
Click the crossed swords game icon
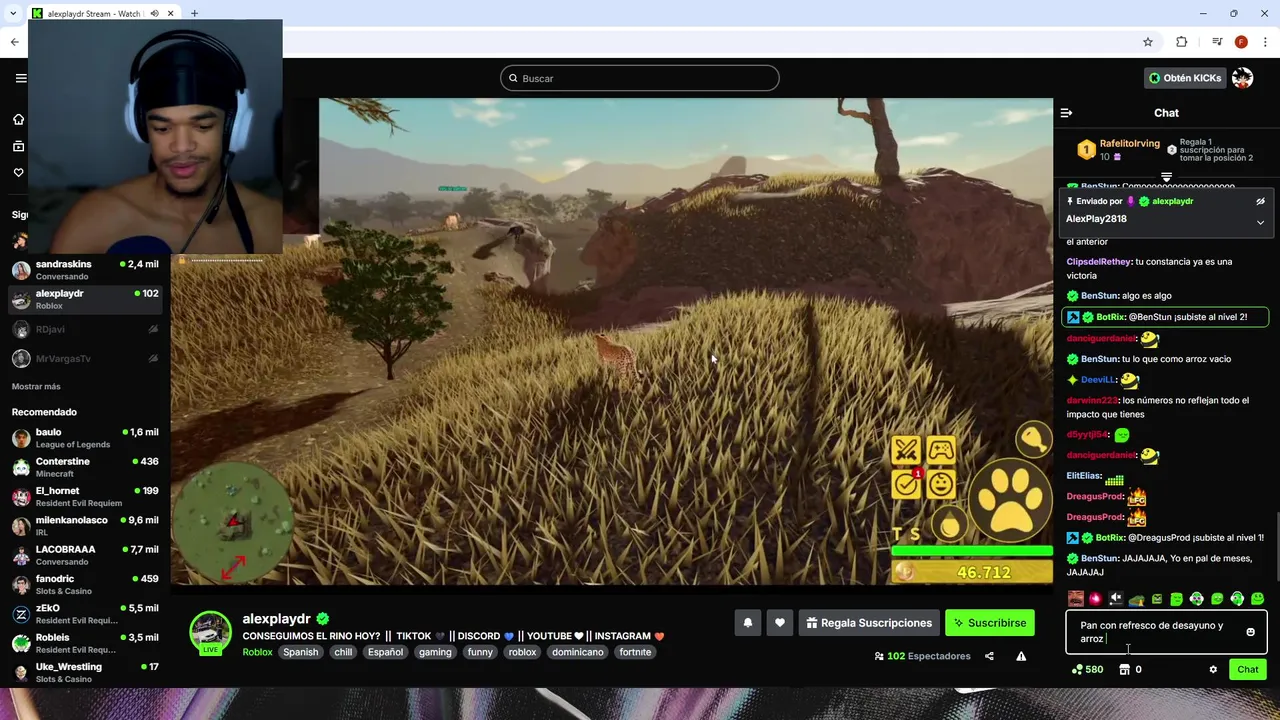[906, 451]
